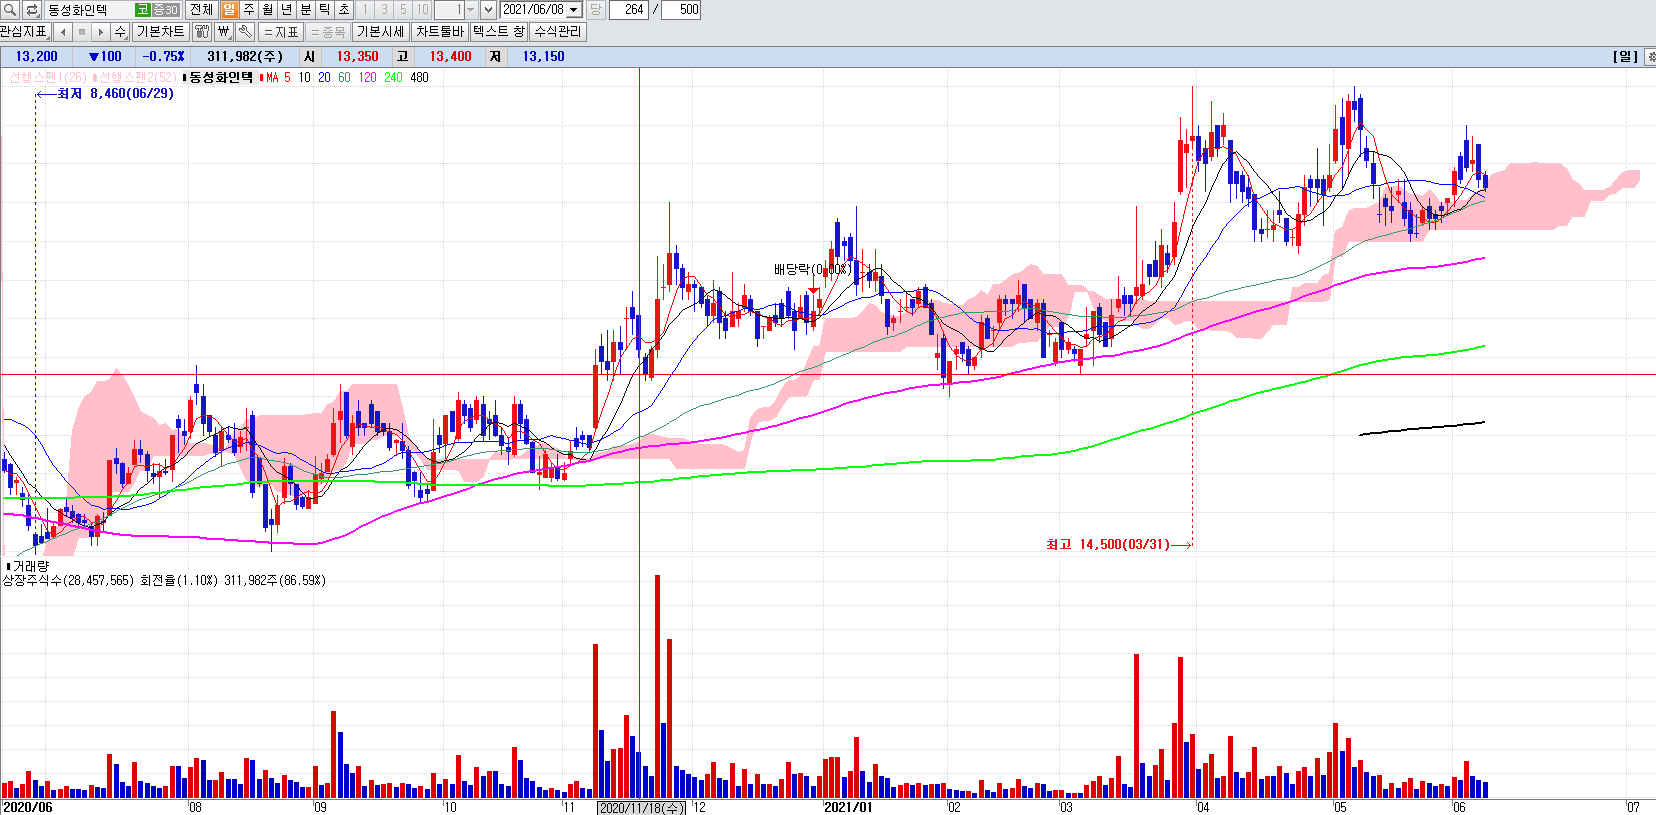Click the won currency ₩ icon
1656x815 pixels.
(x=223, y=32)
